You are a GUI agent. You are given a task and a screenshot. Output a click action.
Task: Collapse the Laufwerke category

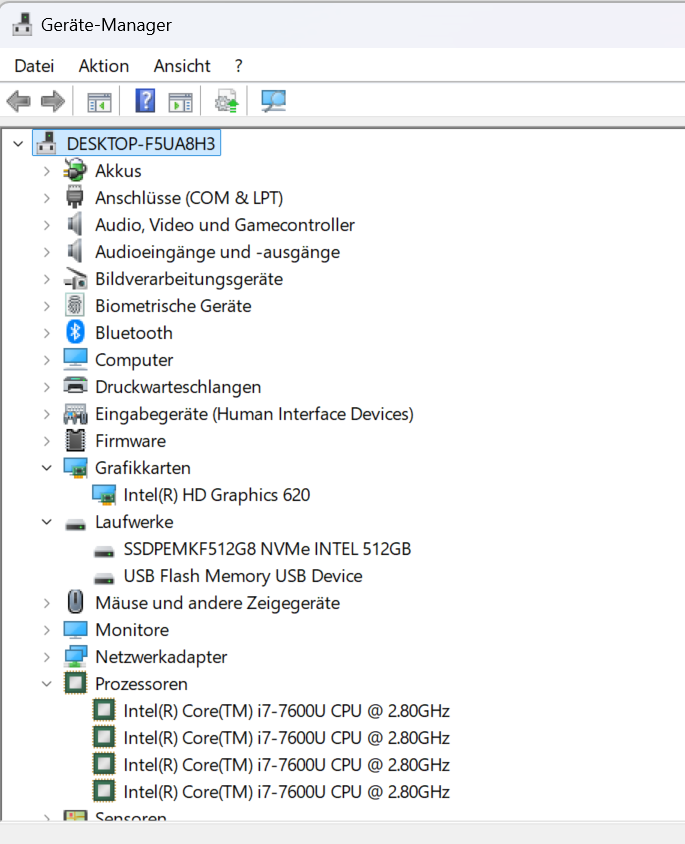(47, 522)
